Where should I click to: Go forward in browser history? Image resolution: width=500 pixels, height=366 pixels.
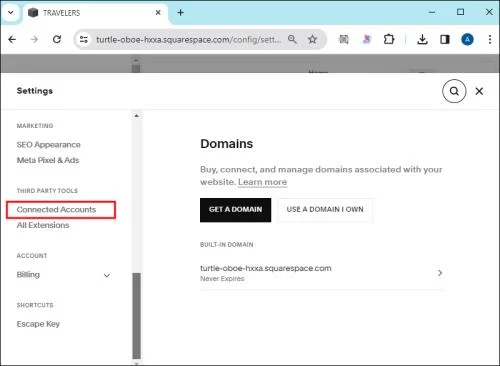pos(34,39)
